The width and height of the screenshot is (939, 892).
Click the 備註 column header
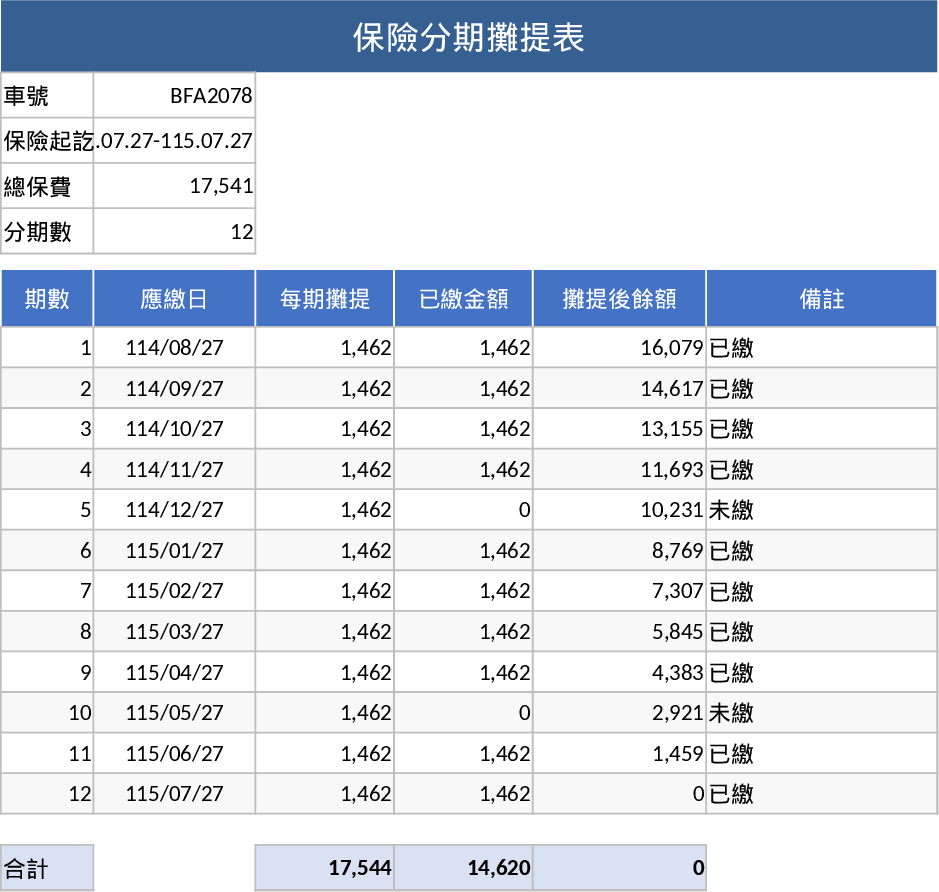[820, 298]
